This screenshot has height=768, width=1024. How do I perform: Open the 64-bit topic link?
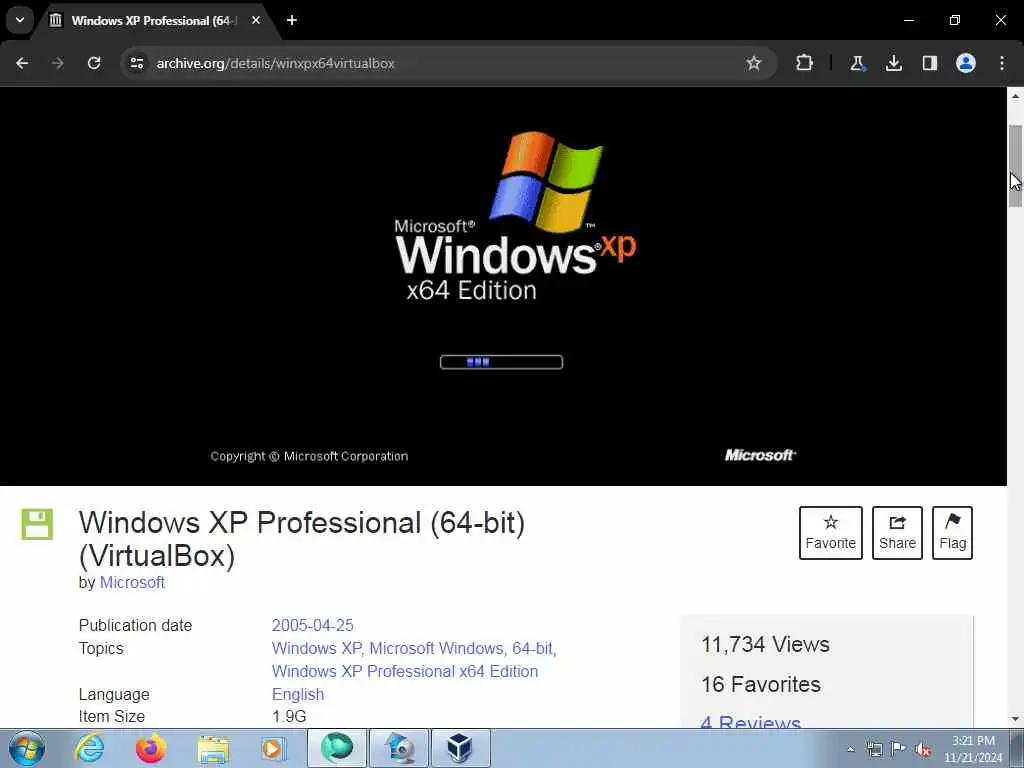tap(532, 648)
